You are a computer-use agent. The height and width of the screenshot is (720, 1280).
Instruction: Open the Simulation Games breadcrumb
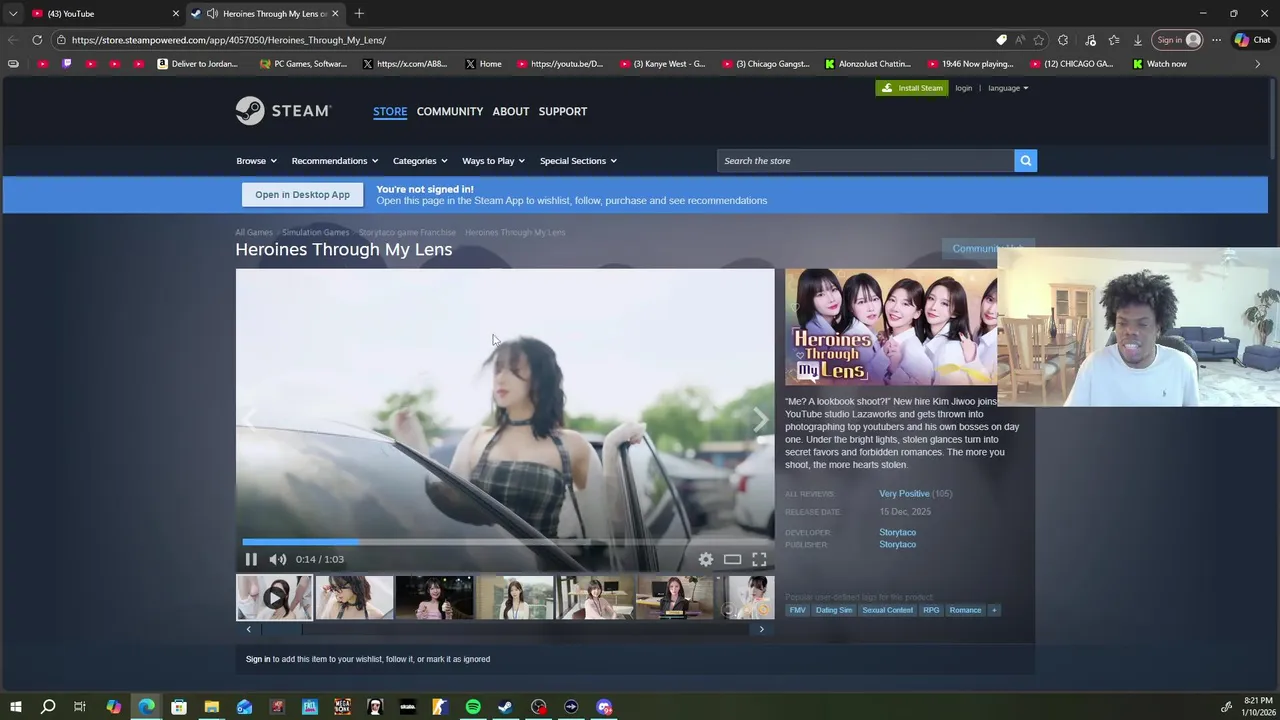(x=315, y=232)
